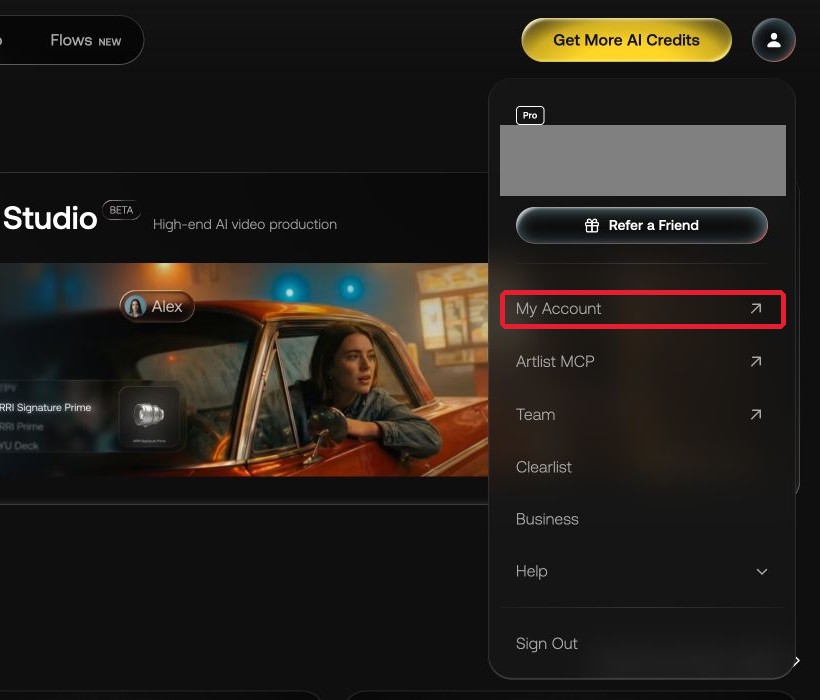Open the Studio car scene preview image

click(x=244, y=370)
